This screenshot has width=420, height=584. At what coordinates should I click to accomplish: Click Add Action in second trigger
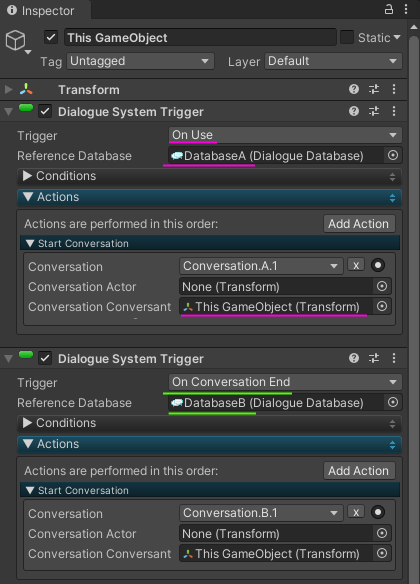(359, 471)
